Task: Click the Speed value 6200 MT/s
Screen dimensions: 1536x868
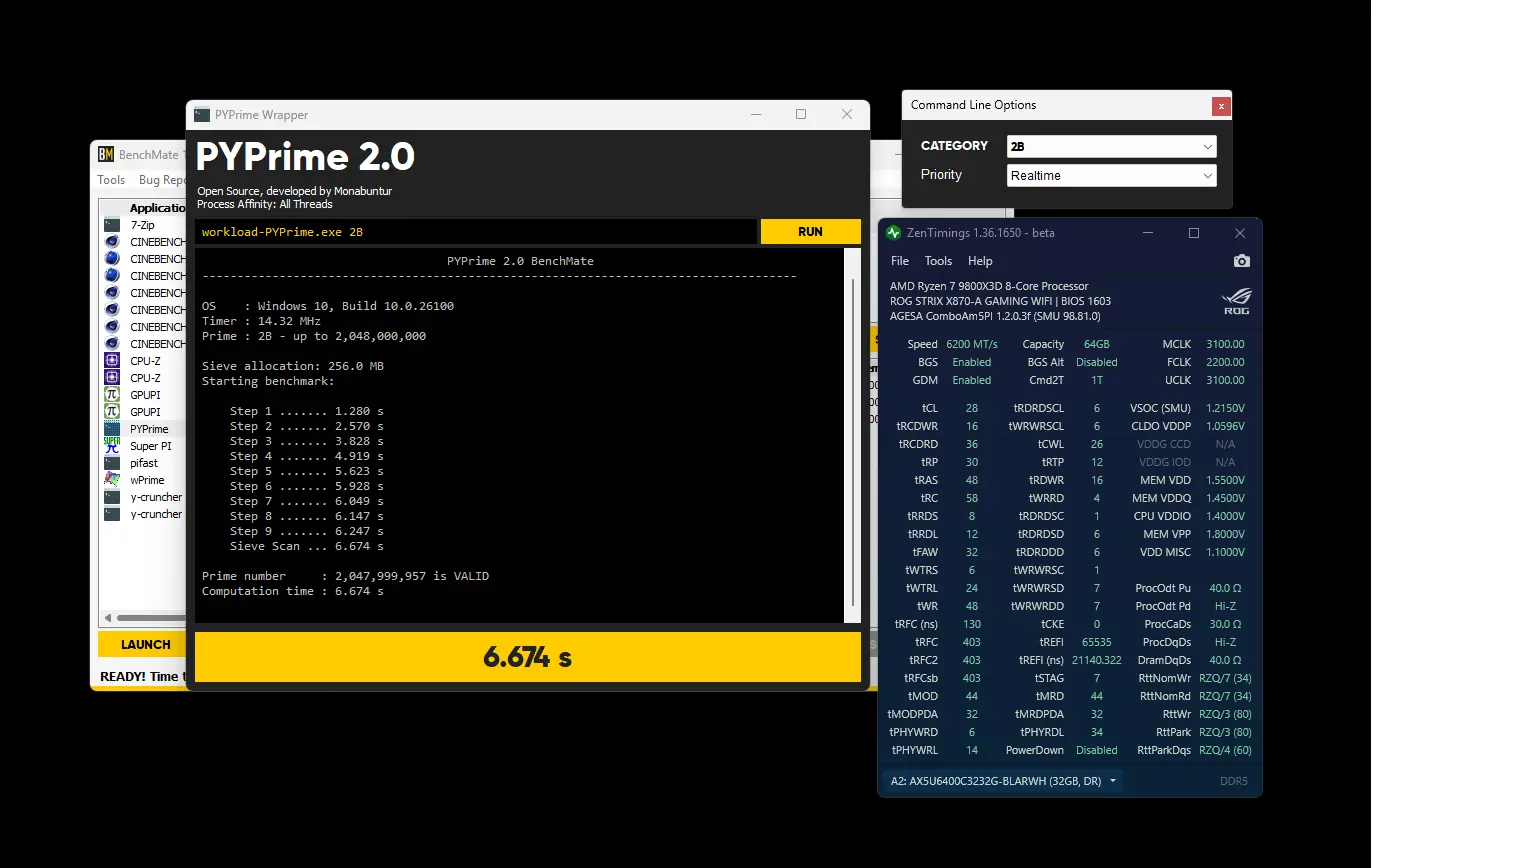Action: point(972,344)
